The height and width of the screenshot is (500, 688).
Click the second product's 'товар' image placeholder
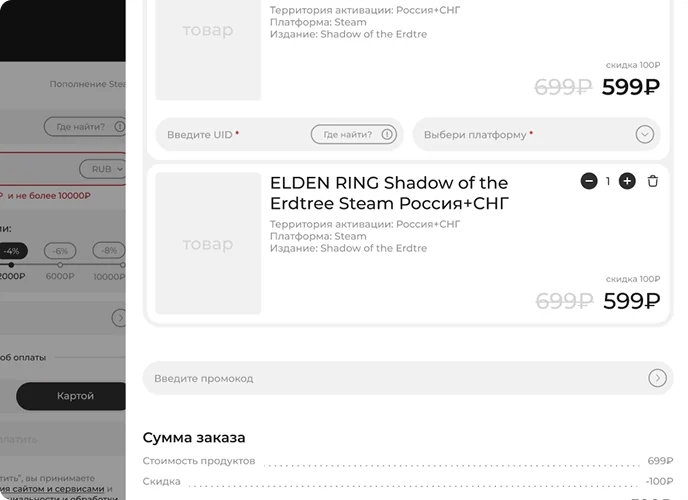click(208, 244)
